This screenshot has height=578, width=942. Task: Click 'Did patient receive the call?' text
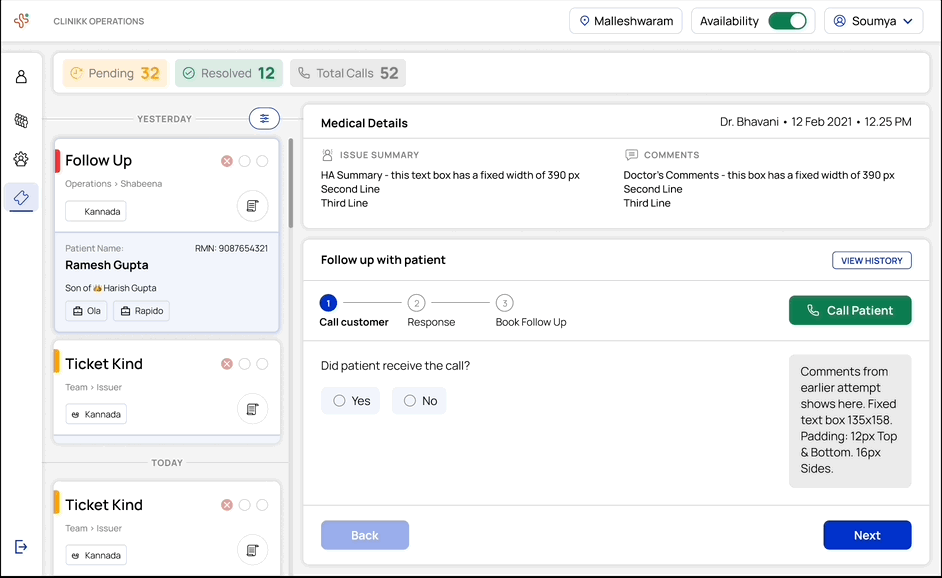(395, 366)
